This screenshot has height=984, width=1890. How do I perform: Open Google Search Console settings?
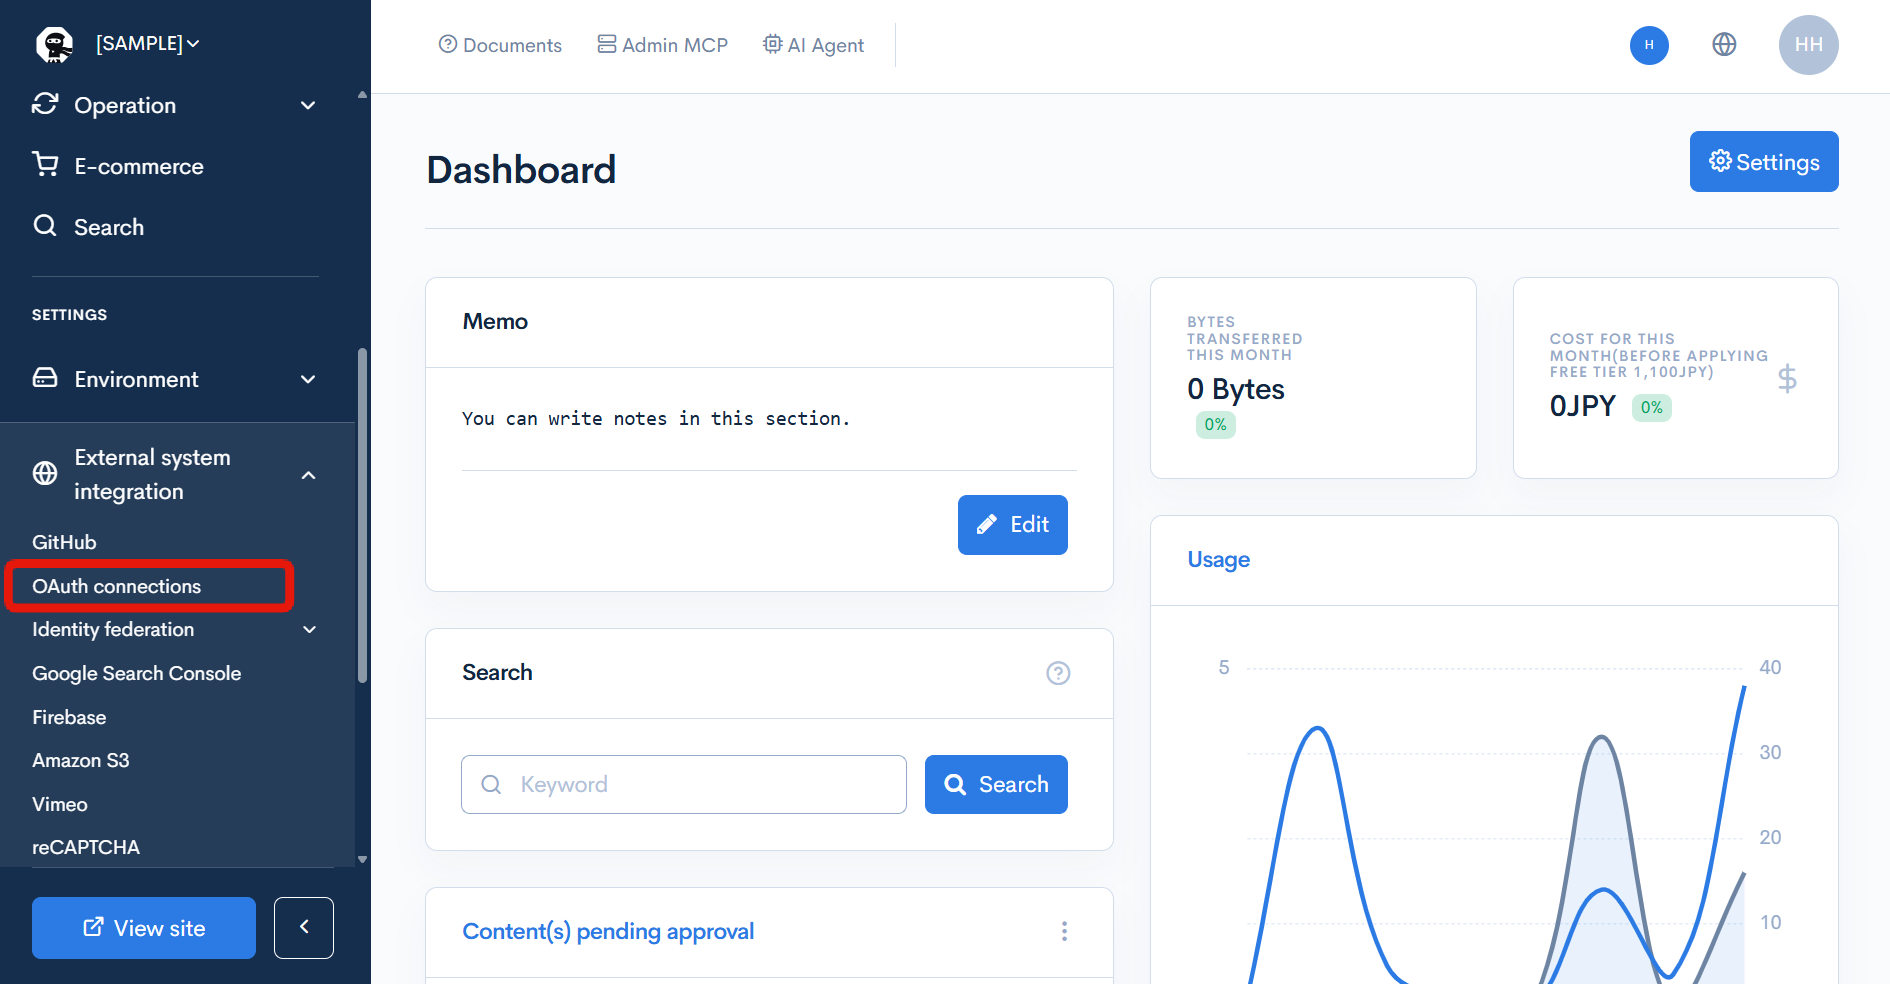tap(136, 673)
